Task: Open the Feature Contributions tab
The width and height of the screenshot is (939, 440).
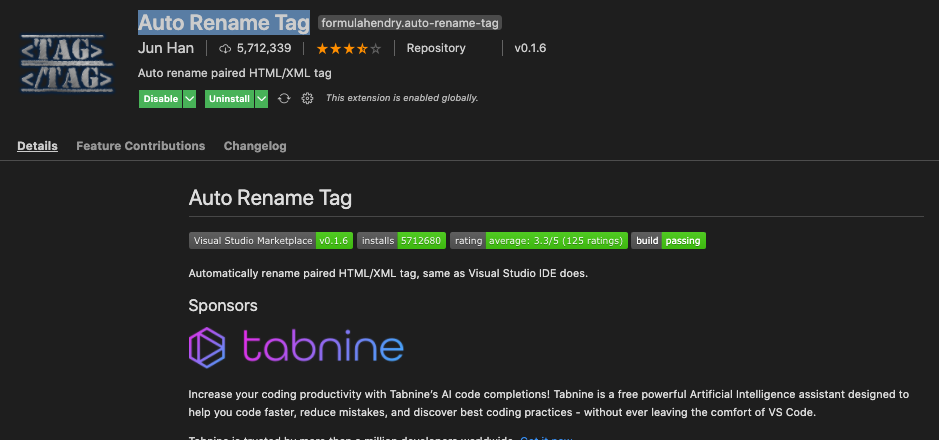Action: [x=141, y=146]
